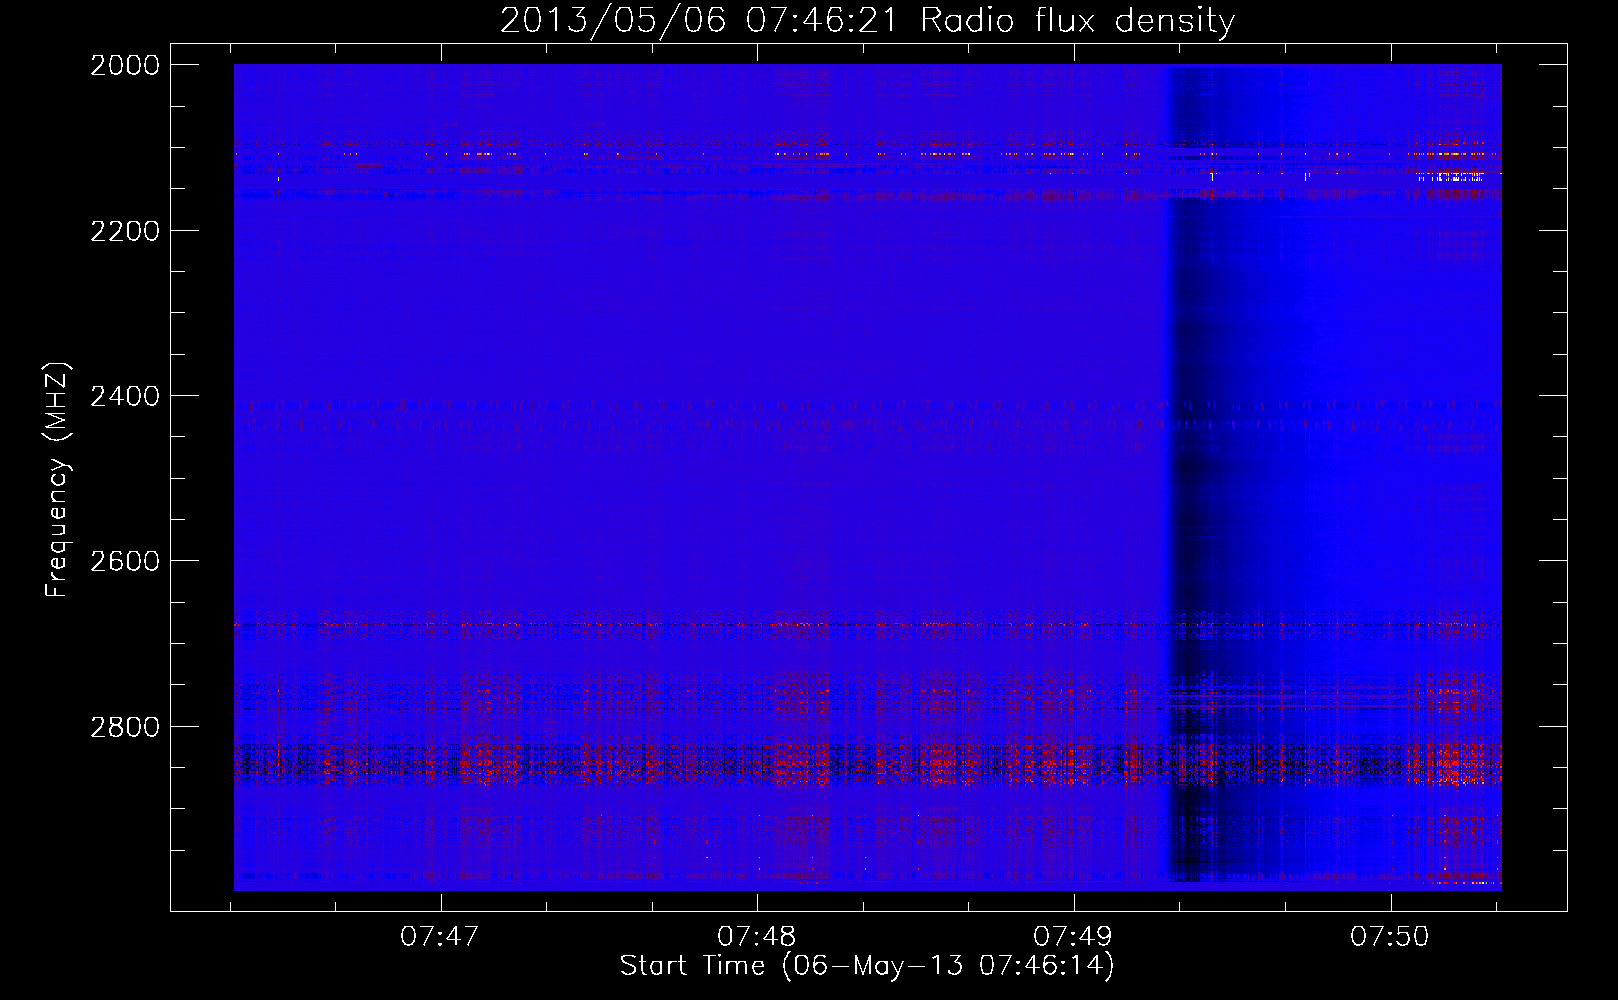Click the 07:47 time tick label
The width and height of the screenshot is (1618, 1000).
[x=440, y=937]
